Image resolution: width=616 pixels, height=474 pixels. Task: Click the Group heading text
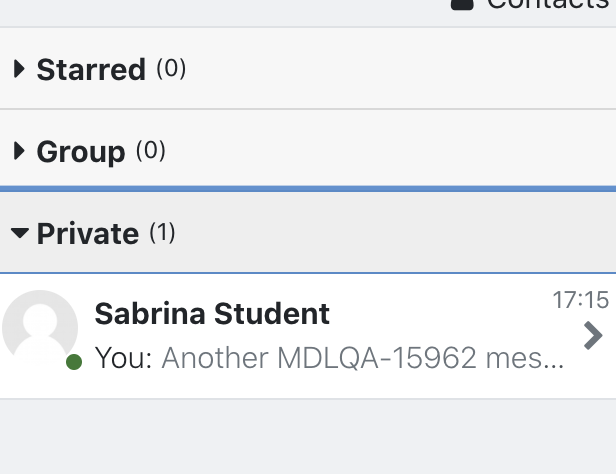pyautogui.click(x=81, y=152)
